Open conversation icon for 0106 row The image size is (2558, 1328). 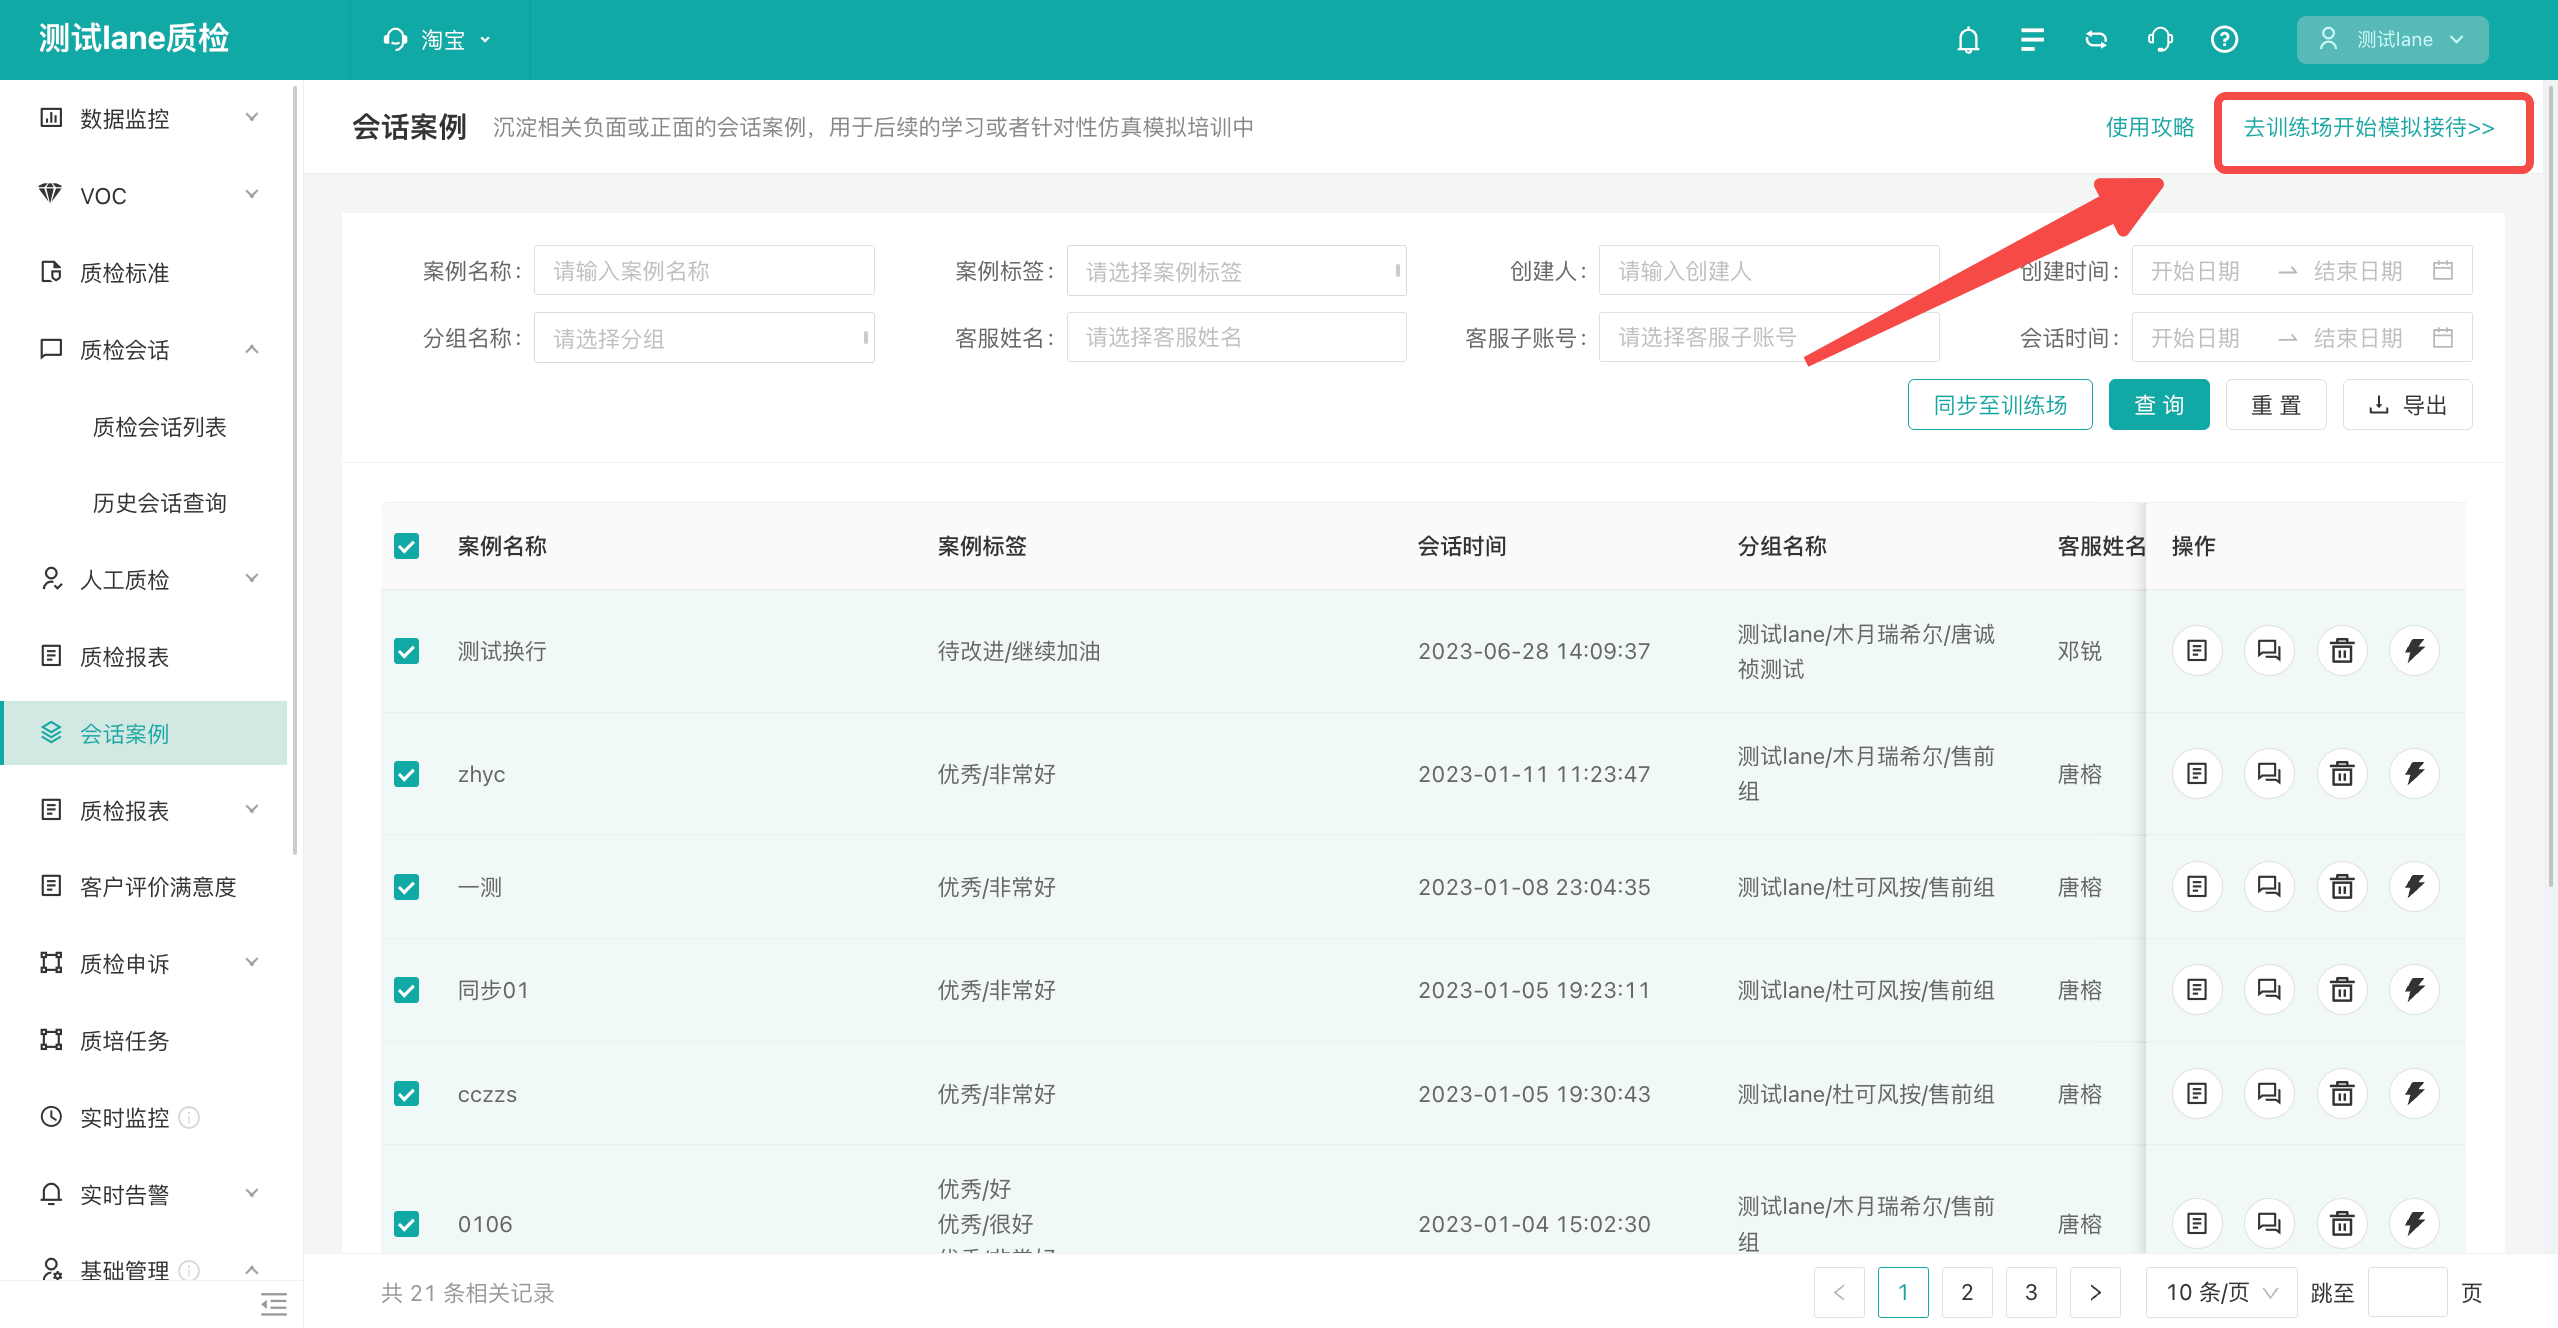2269,1223
